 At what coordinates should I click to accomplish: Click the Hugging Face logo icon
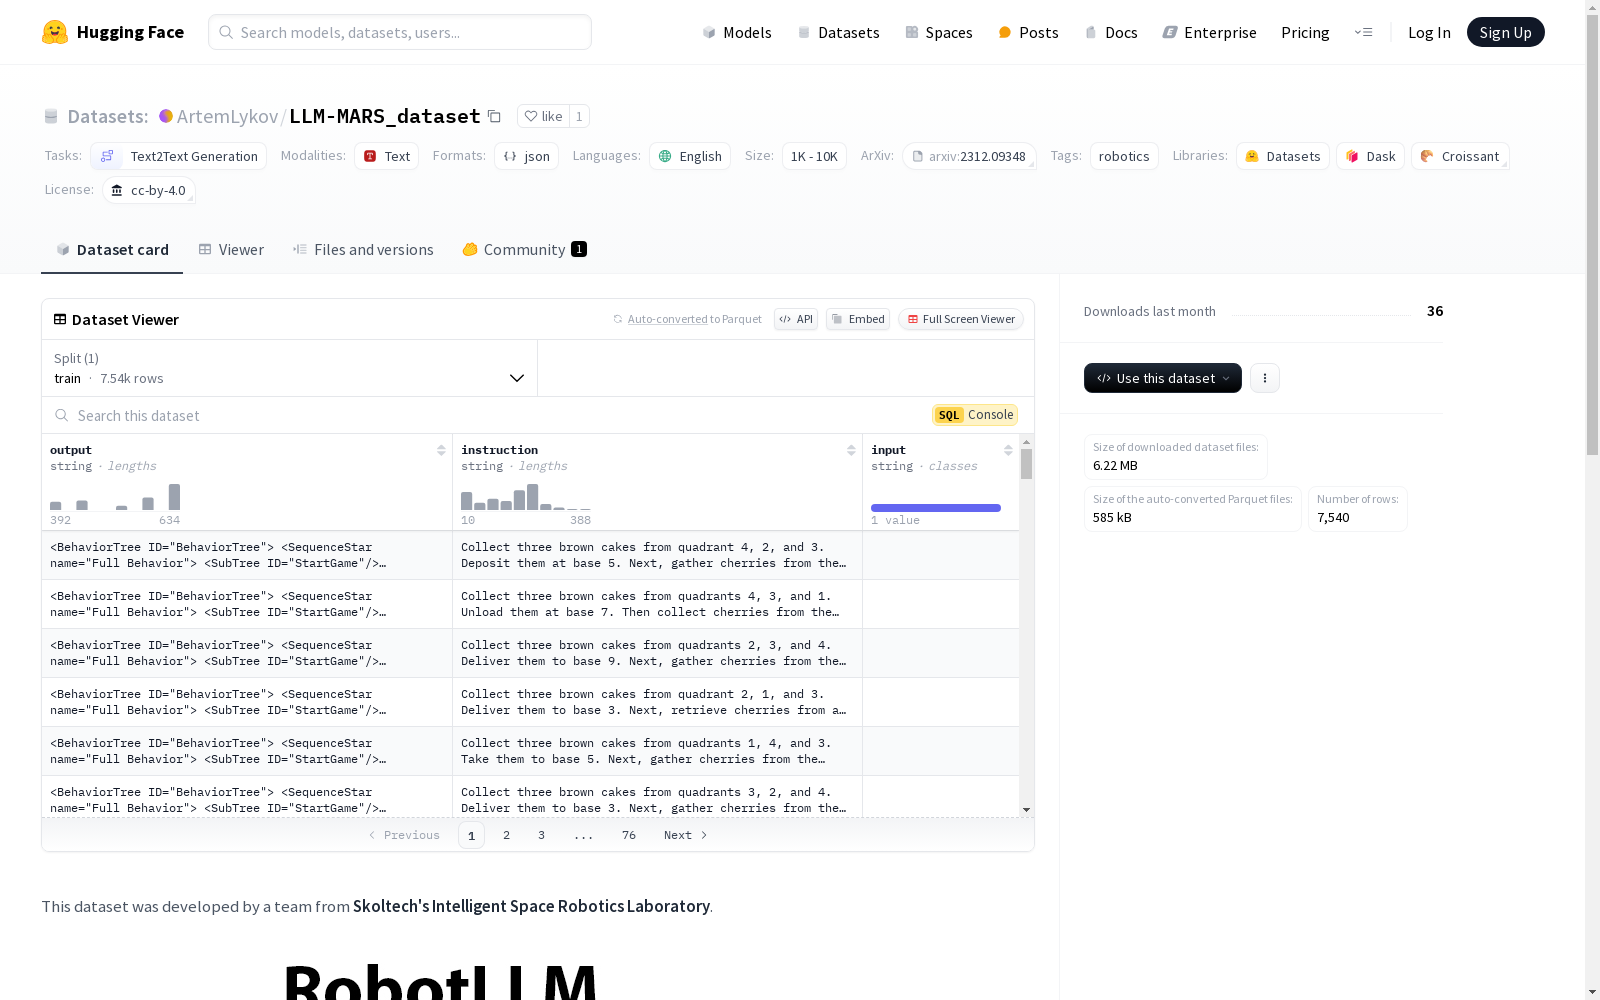click(x=55, y=32)
